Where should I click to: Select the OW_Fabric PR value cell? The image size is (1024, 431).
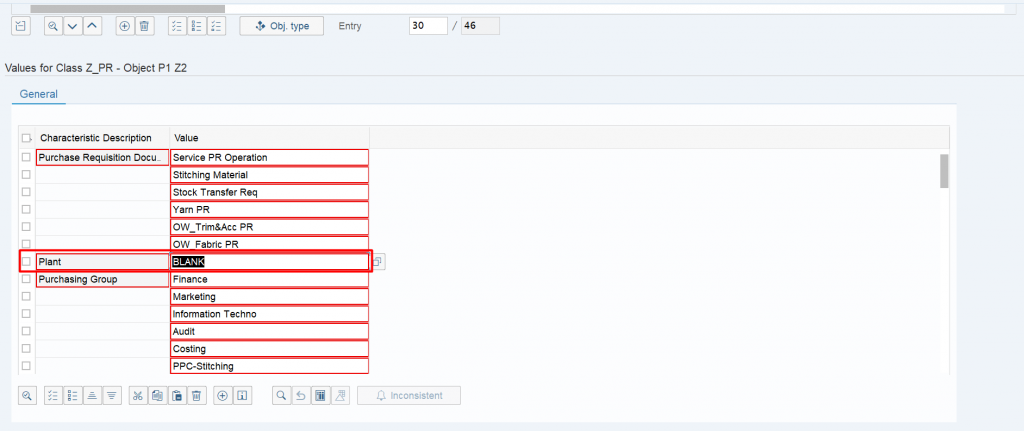[270, 244]
